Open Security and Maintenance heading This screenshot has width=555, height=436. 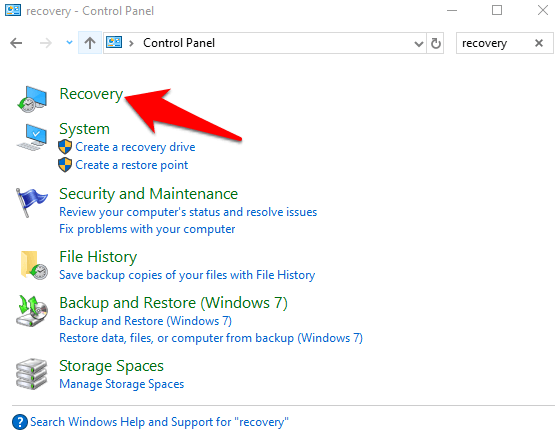pyautogui.click(x=148, y=194)
